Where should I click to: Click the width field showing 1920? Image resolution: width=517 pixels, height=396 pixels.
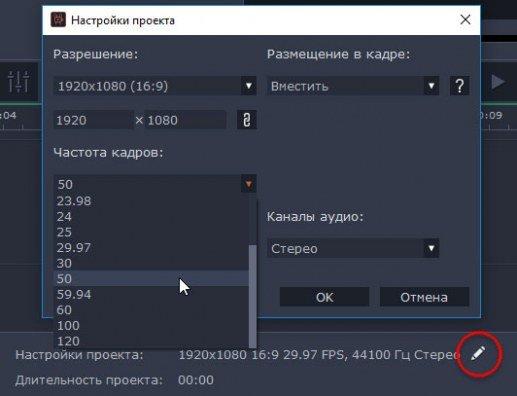[x=93, y=120]
